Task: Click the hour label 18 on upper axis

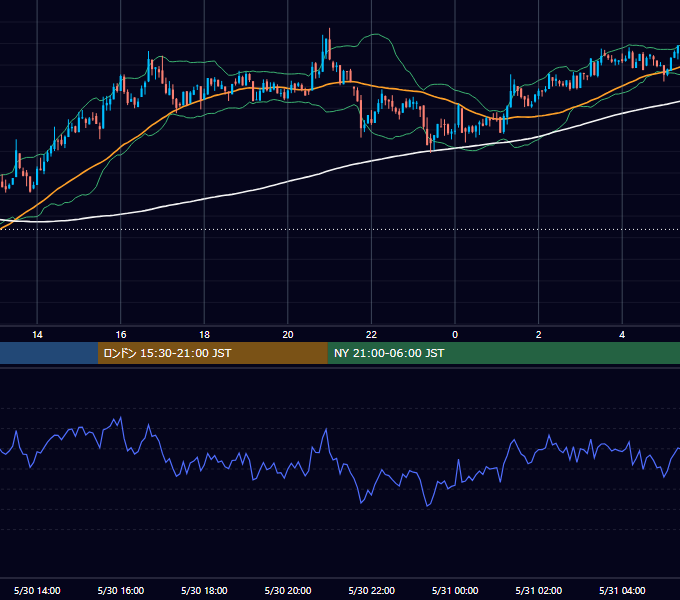Action: pos(204,335)
